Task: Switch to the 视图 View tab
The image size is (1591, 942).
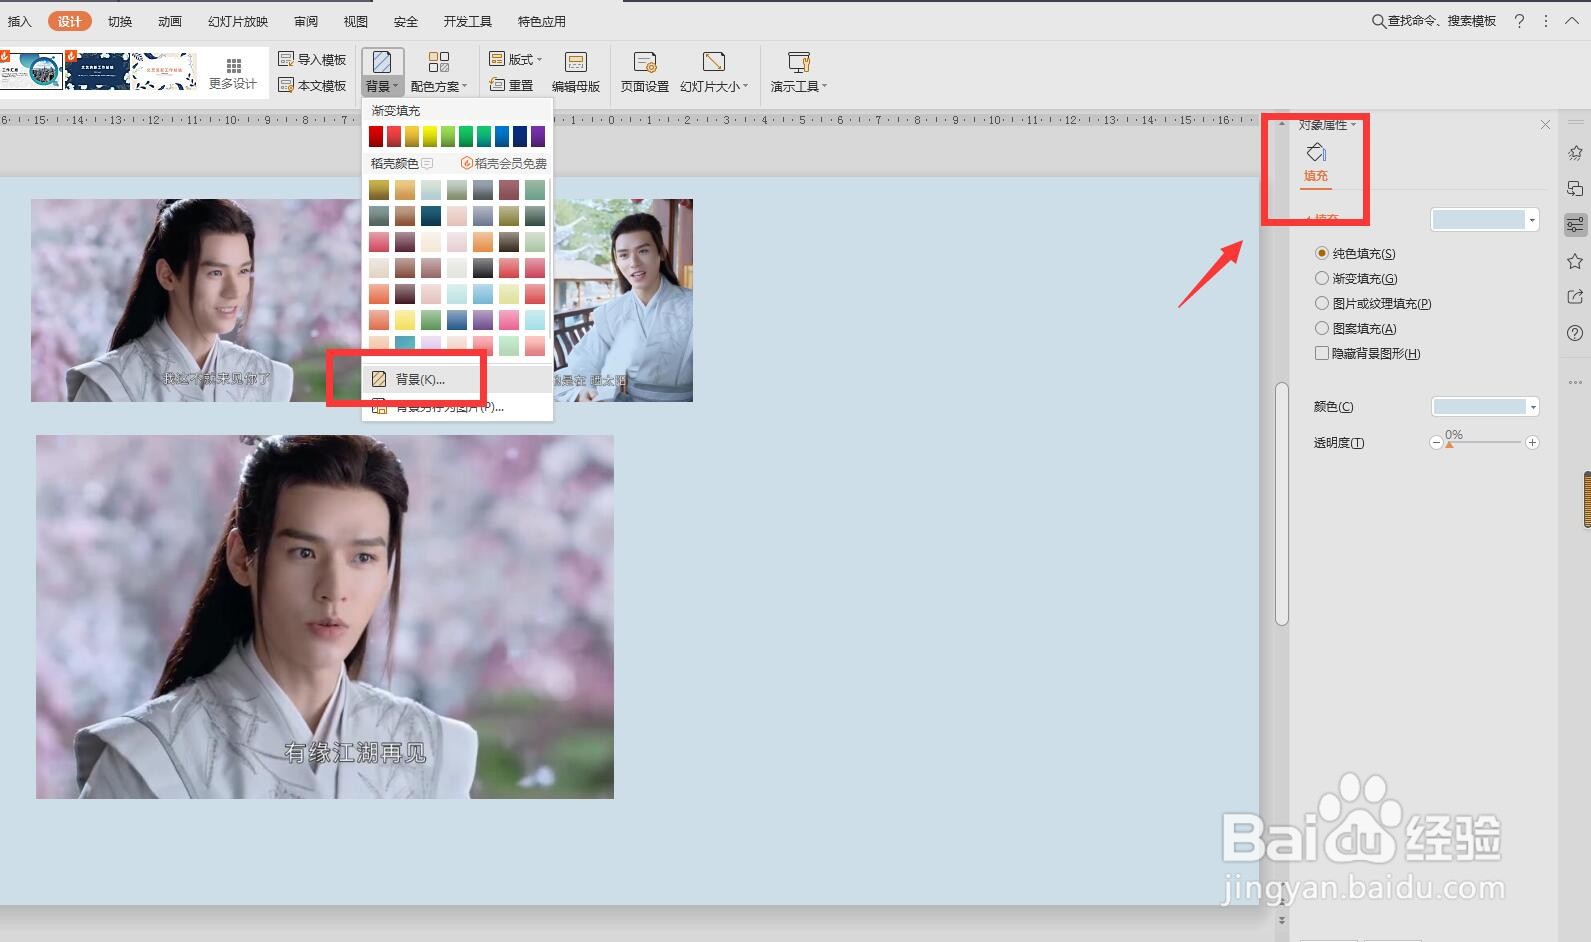Action: coord(356,21)
